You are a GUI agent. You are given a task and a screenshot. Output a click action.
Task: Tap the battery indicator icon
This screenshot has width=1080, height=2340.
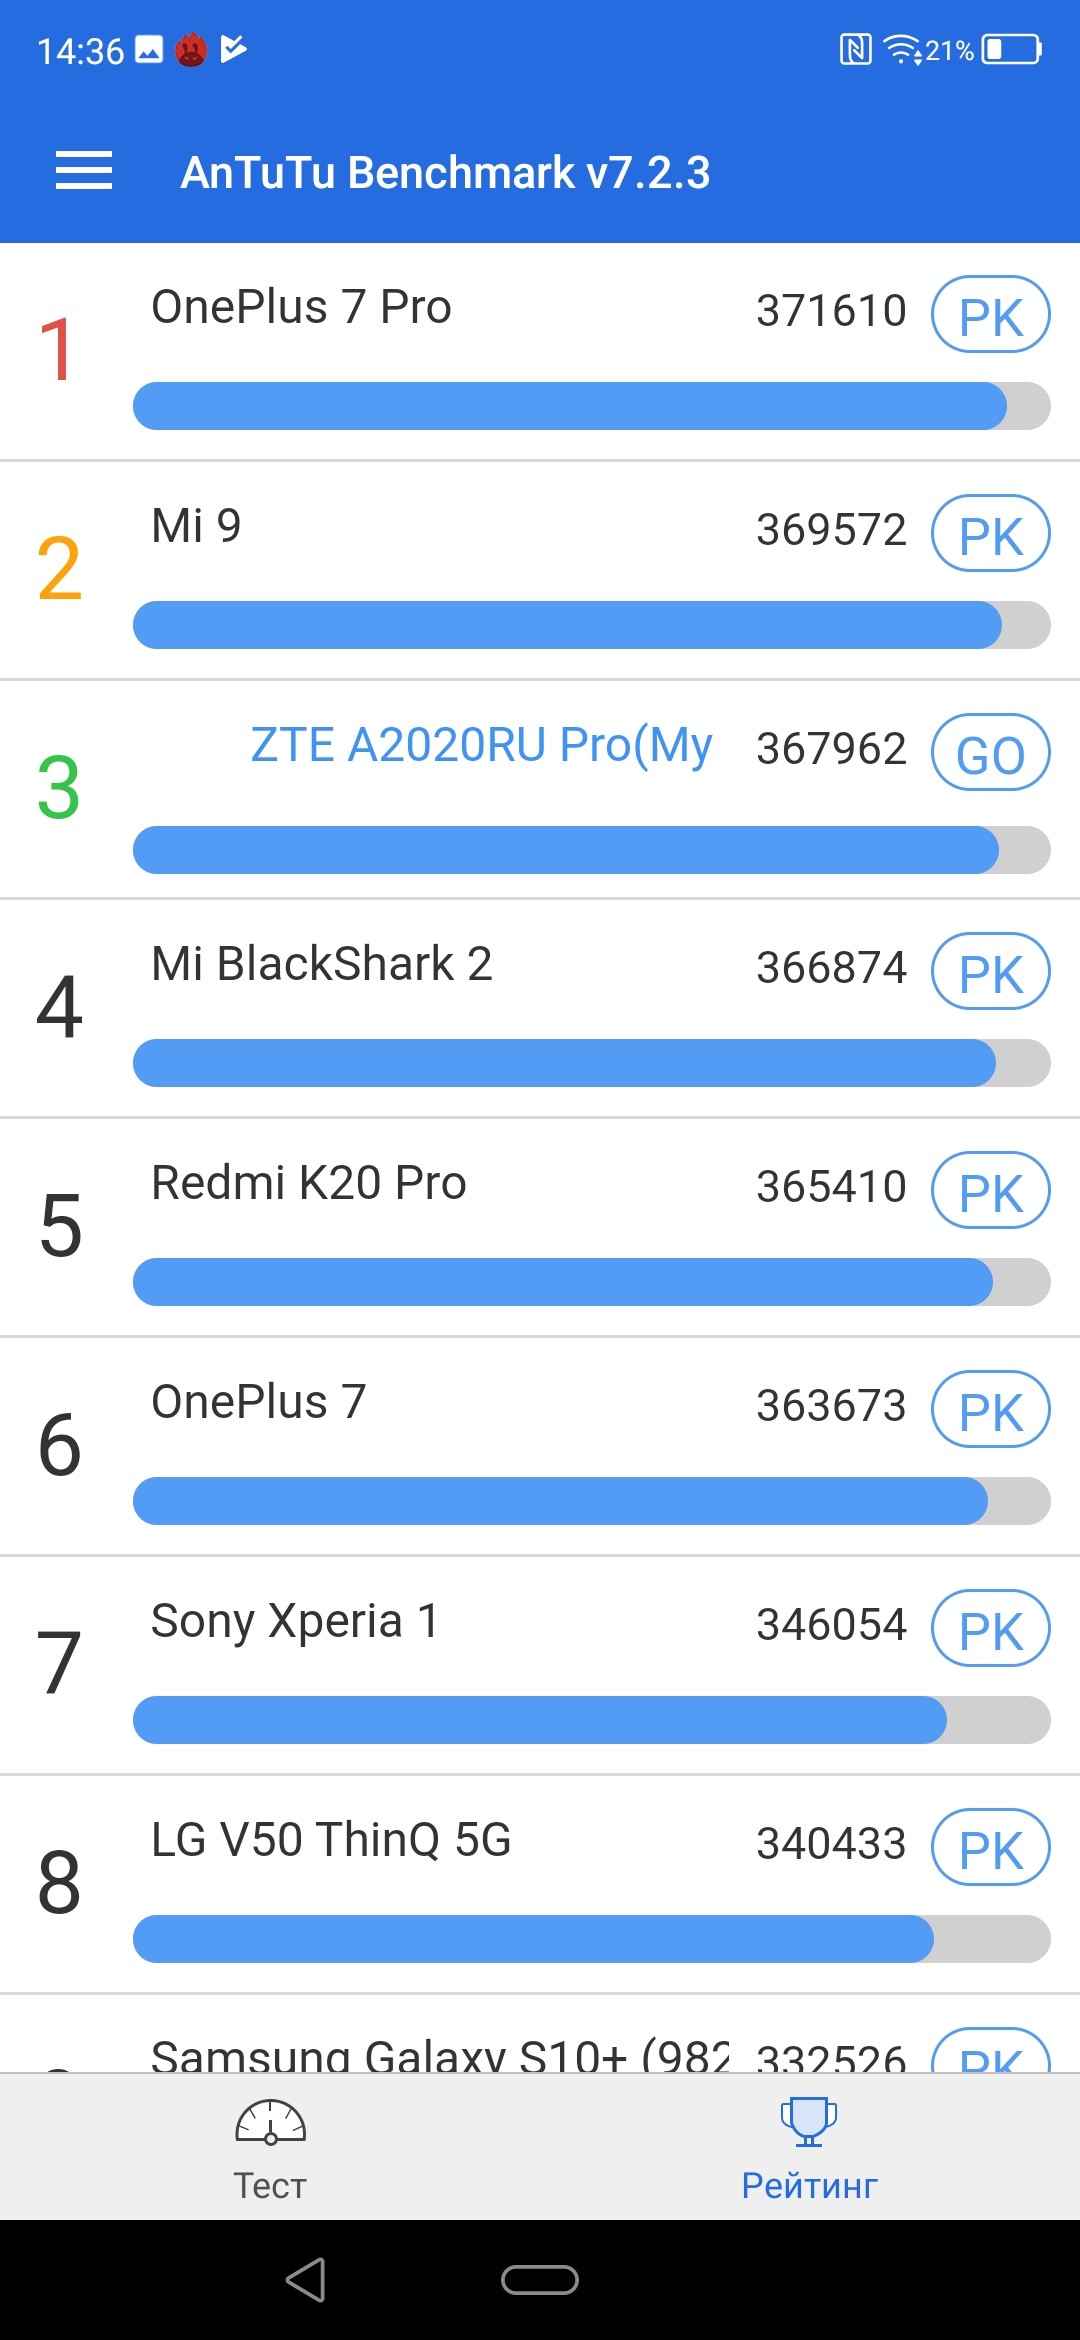pos(1012,49)
